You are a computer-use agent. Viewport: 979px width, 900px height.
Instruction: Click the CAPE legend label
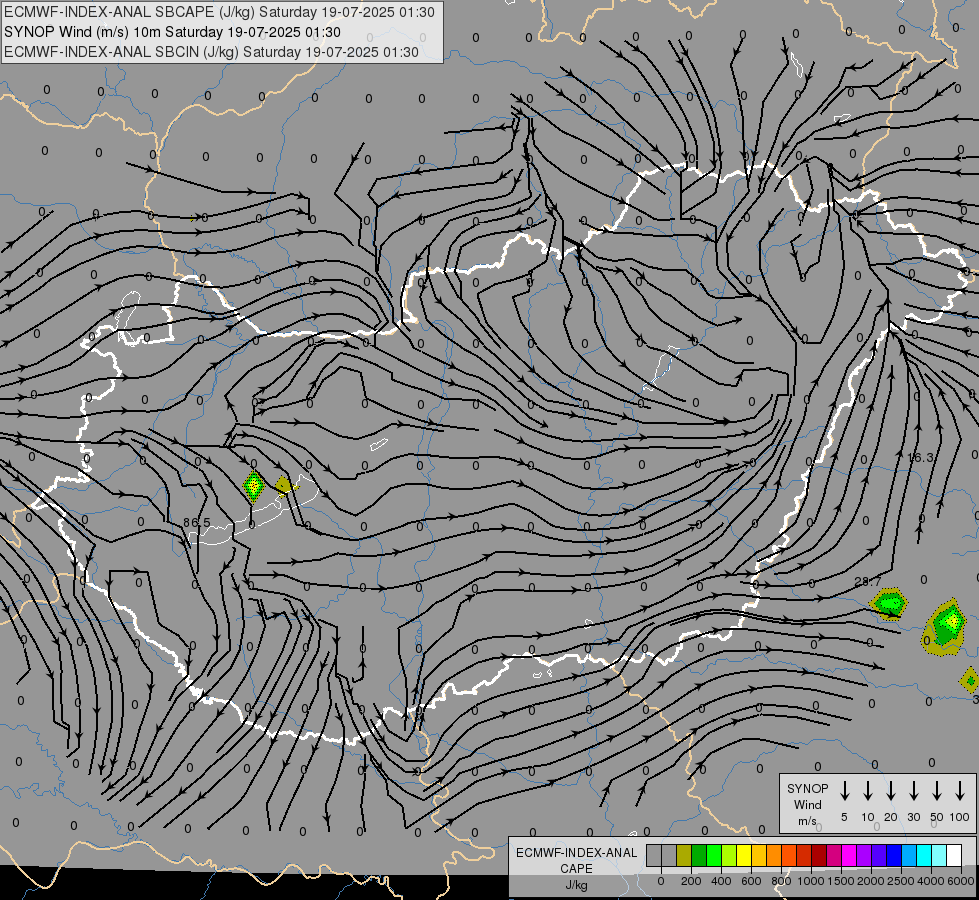click(x=576, y=869)
